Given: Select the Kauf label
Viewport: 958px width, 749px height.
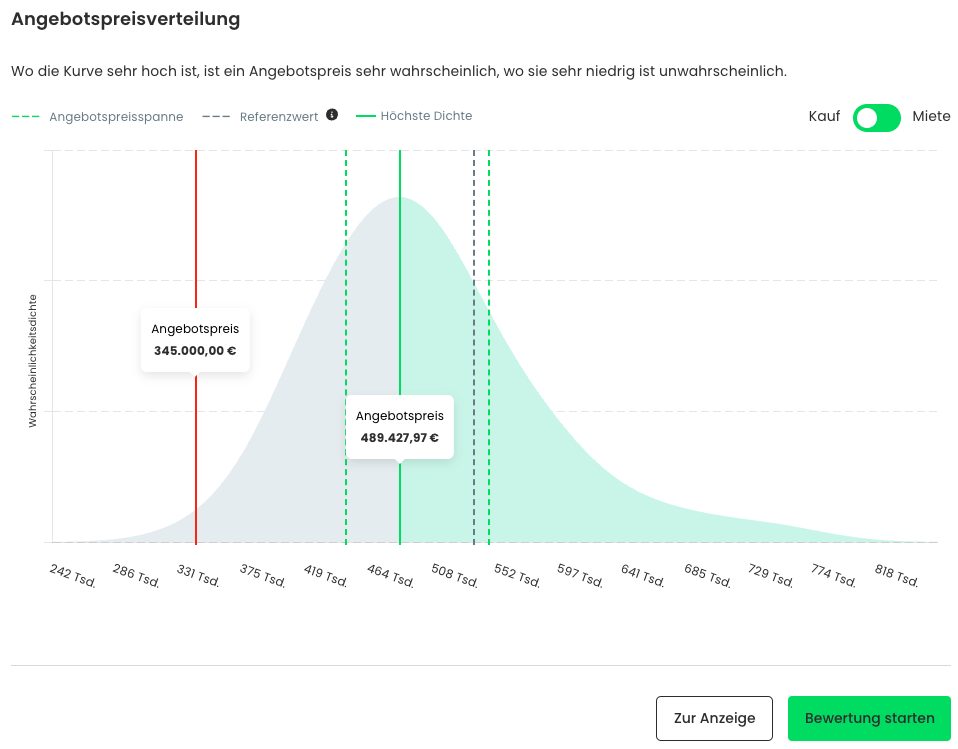Looking at the screenshot, I should [824, 117].
